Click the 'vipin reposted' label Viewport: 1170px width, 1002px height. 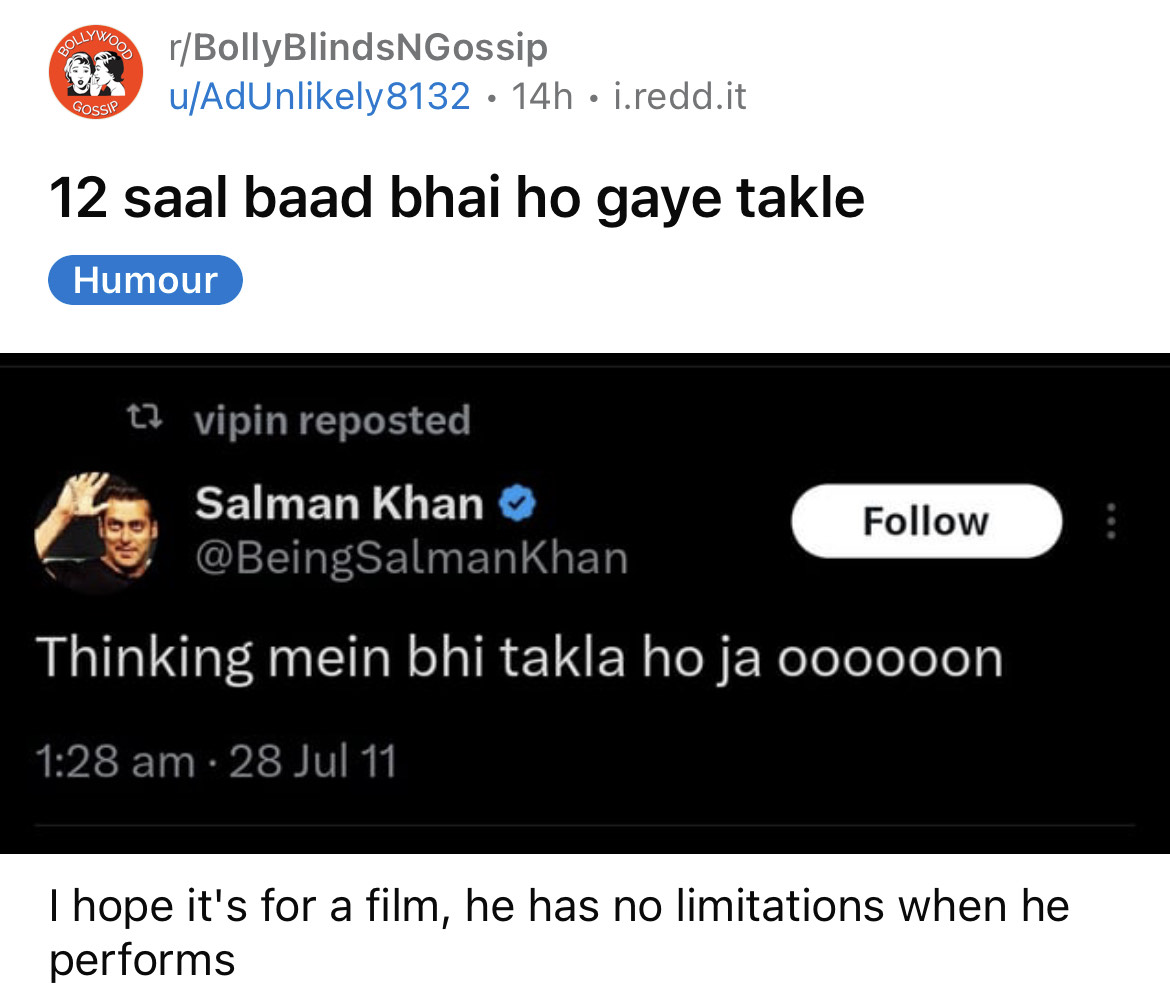(331, 421)
